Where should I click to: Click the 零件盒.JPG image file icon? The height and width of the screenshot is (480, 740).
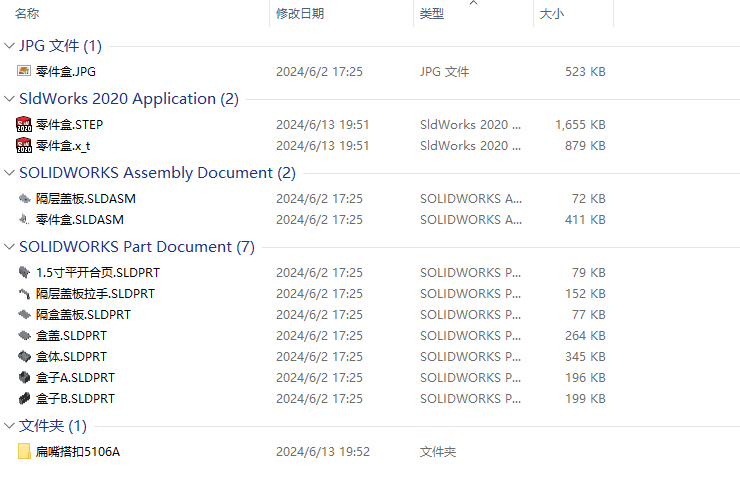[24, 71]
